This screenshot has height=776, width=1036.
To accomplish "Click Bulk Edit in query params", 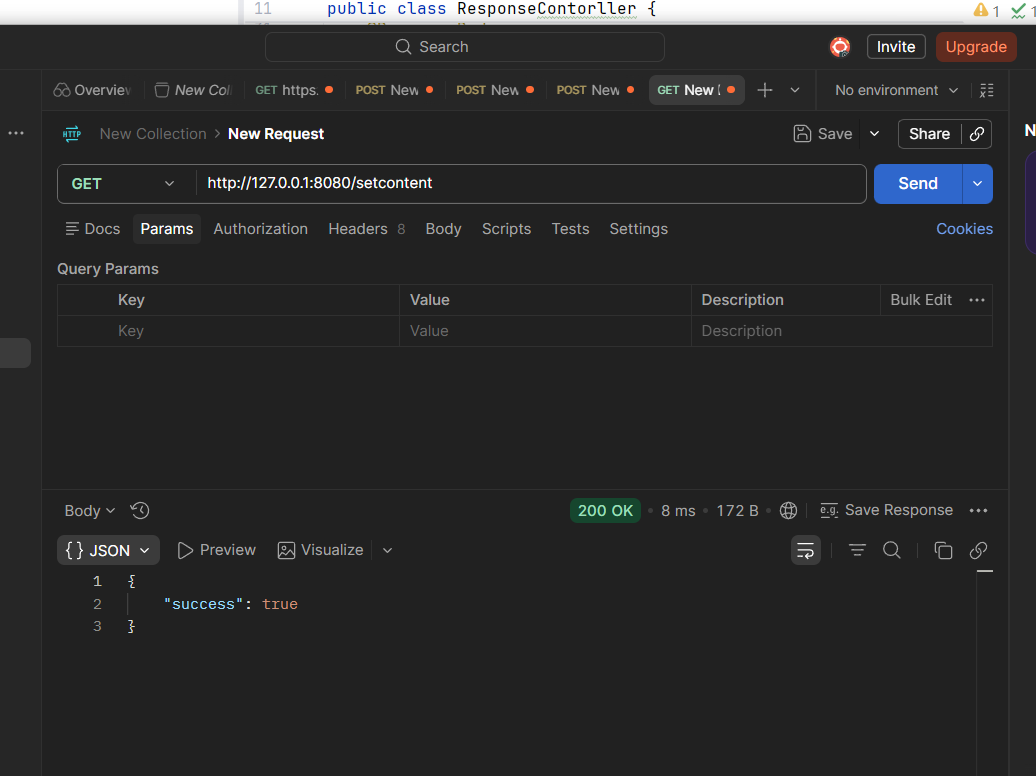I will 920,300.
